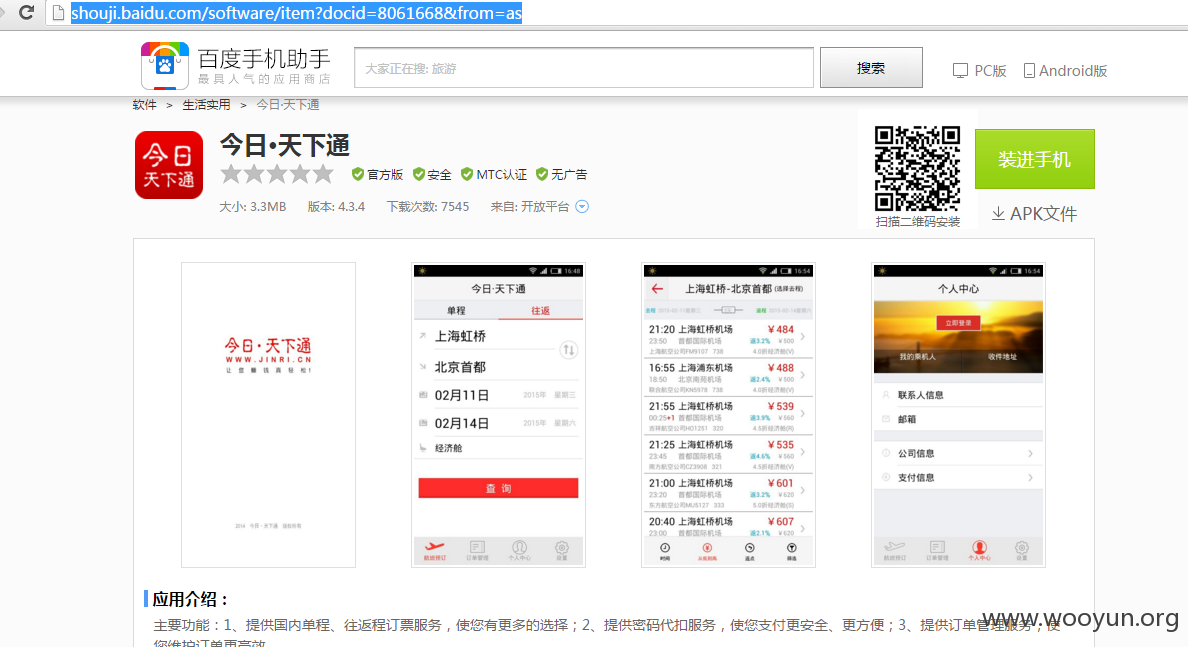
Task: Open the 个人中心 screenshot thumbnail
Action: [x=958, y=414]
